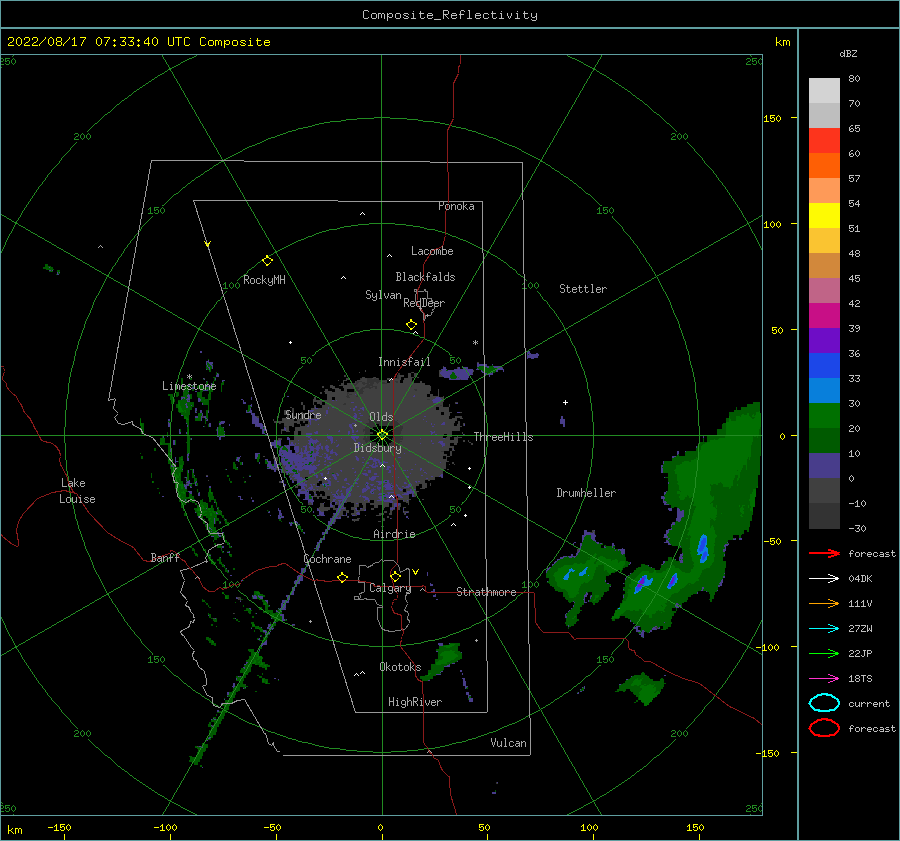
Task: Click the Drumheller label
Action: pos(586,493)
